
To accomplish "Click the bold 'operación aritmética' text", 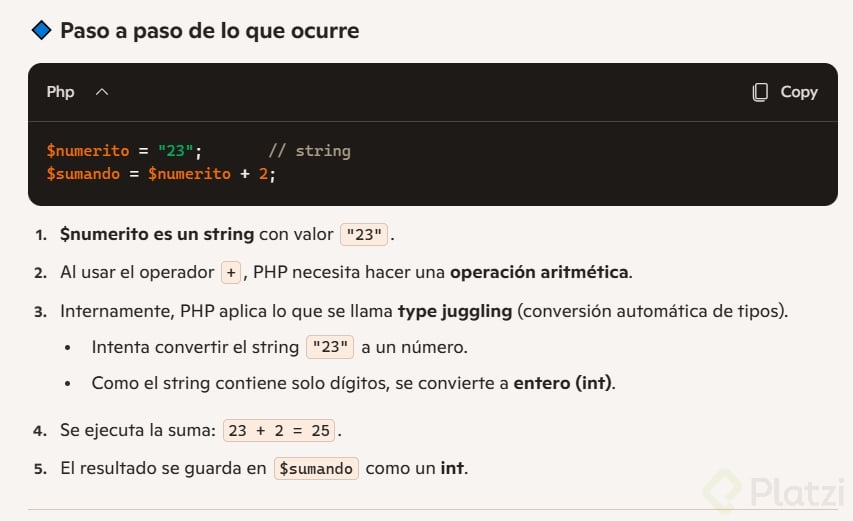I will 538,272.
